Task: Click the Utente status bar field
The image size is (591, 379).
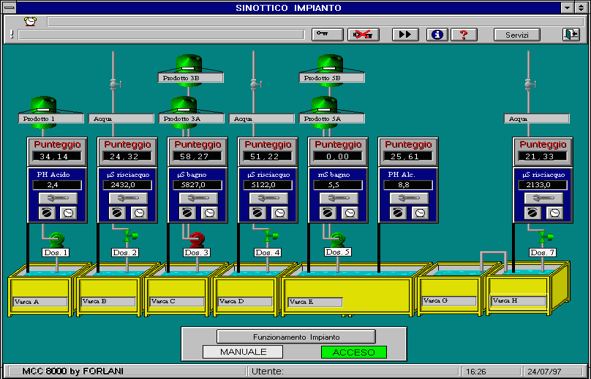Action: 354,371
